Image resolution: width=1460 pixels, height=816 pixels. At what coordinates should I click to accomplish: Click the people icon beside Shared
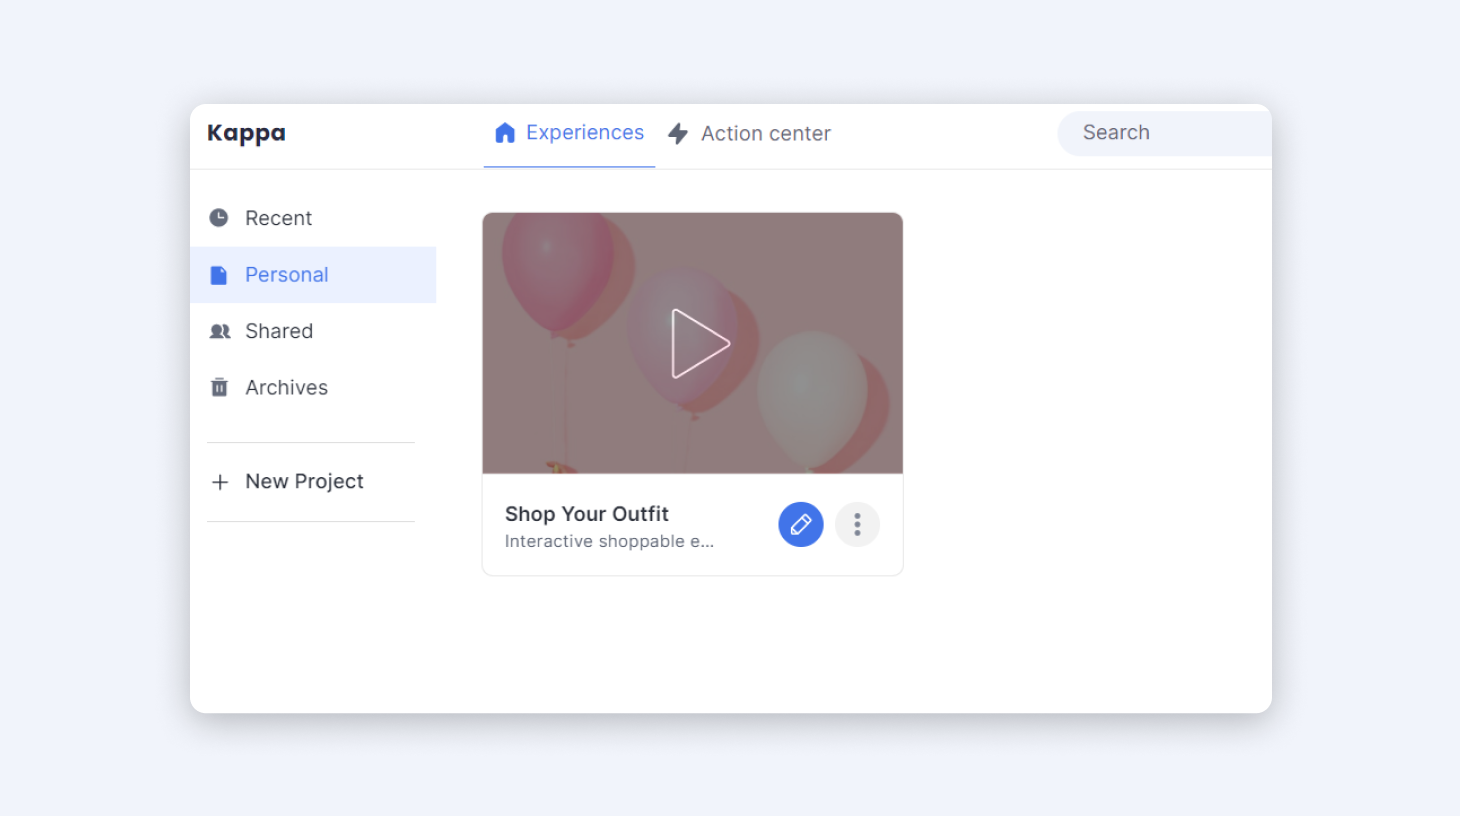[x=220, y=331]
